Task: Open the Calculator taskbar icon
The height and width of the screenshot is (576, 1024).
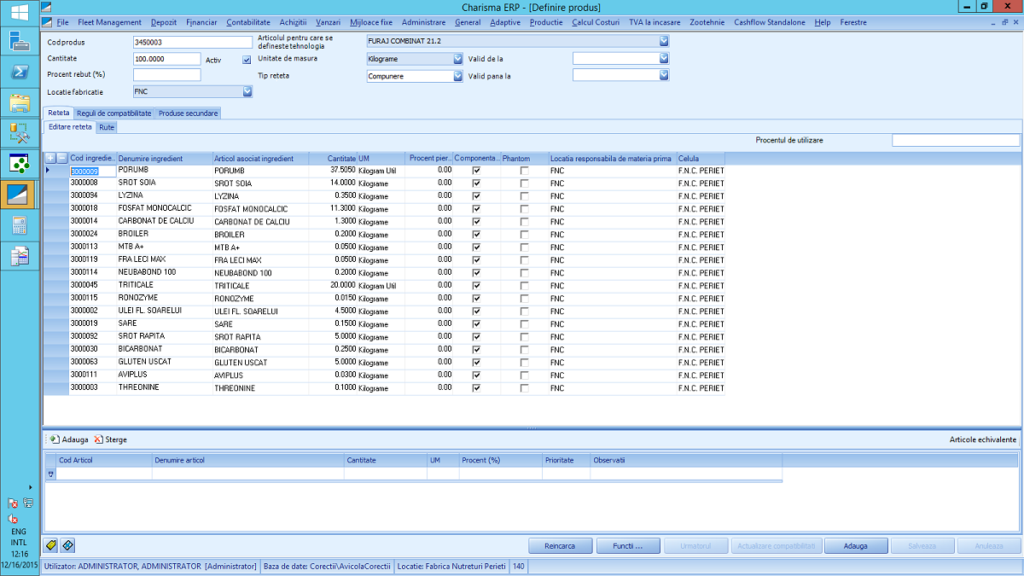Action: [x=19, y=225]
